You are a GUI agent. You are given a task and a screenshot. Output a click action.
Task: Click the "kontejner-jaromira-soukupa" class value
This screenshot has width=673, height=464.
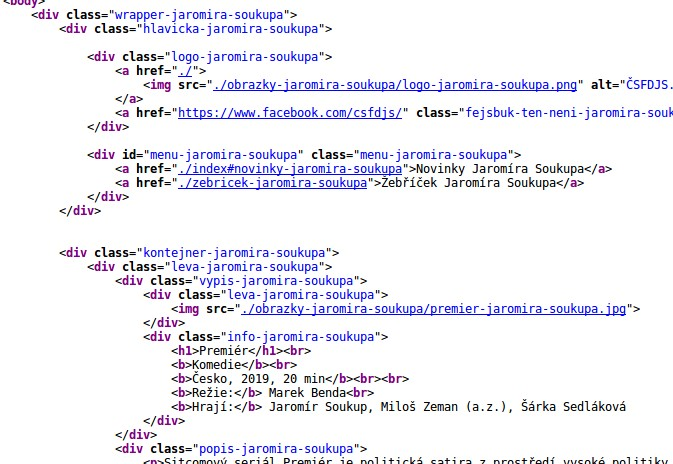[234, 253]
